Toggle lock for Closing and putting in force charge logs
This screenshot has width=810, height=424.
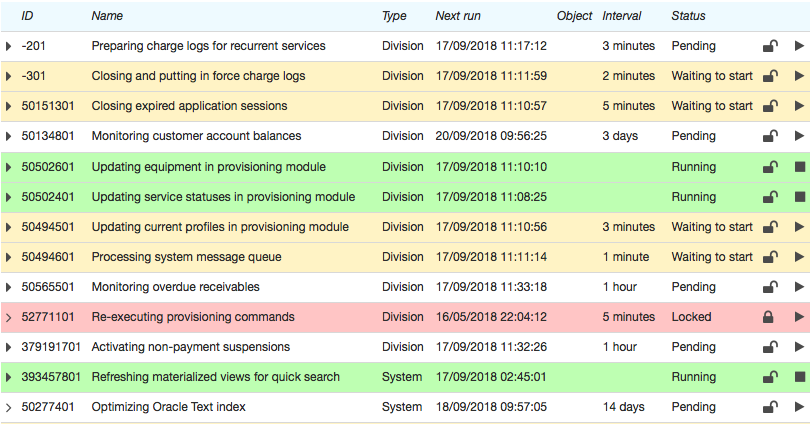(x=770, y=76)
